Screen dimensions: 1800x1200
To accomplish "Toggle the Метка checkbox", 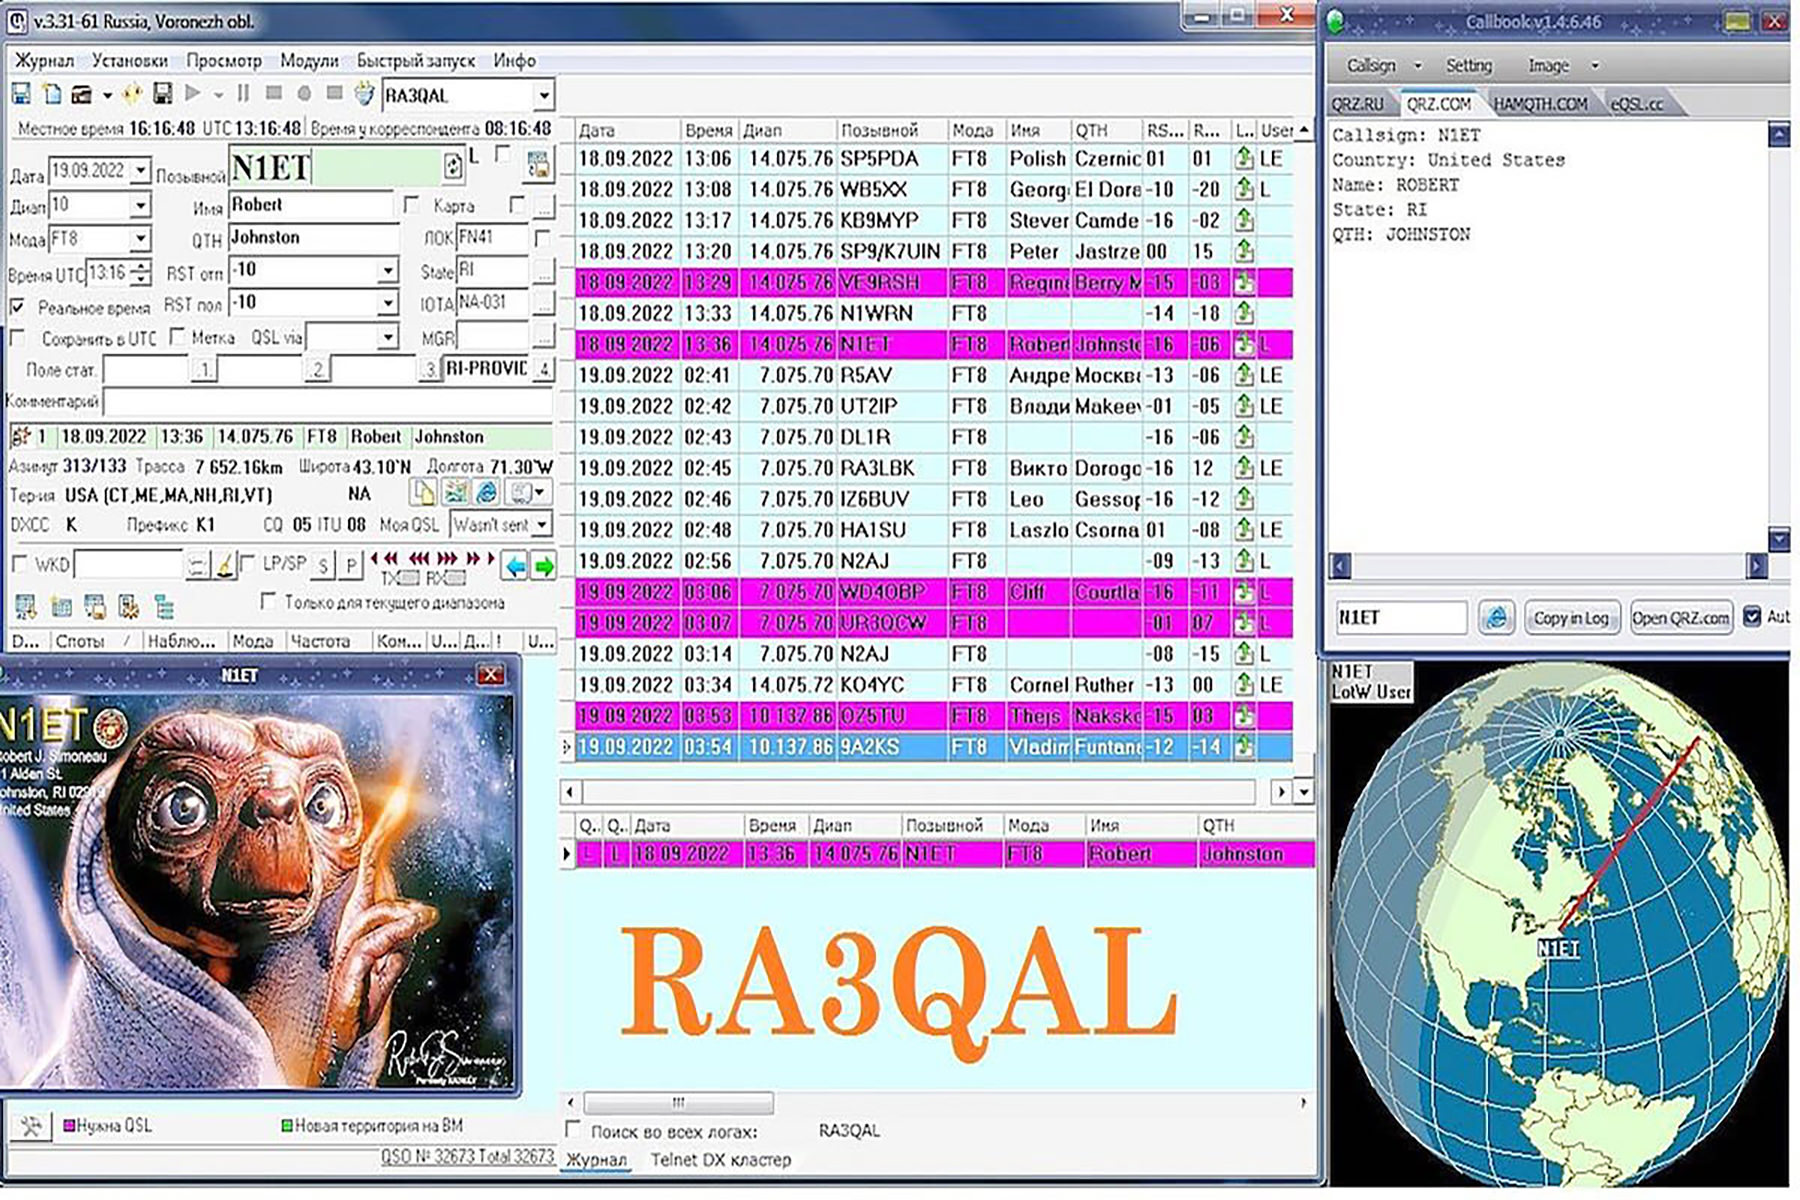I will click(177, 338).
